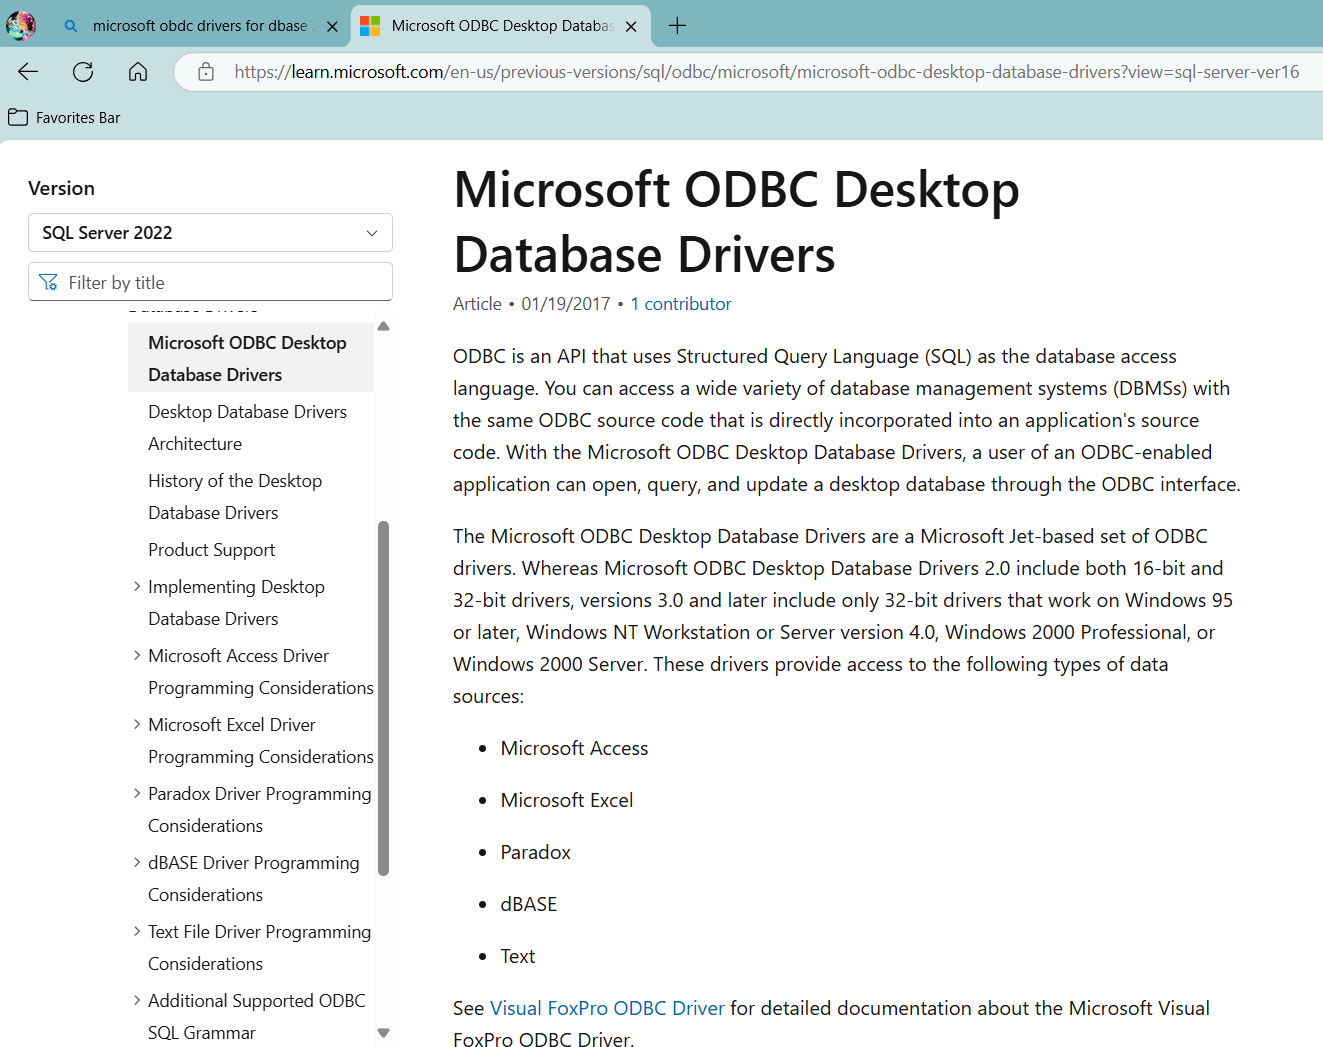1323x1047 pixels.
Task: Select the Microsoft ODBC Desktop Database tab
Action: coord(500,26)
